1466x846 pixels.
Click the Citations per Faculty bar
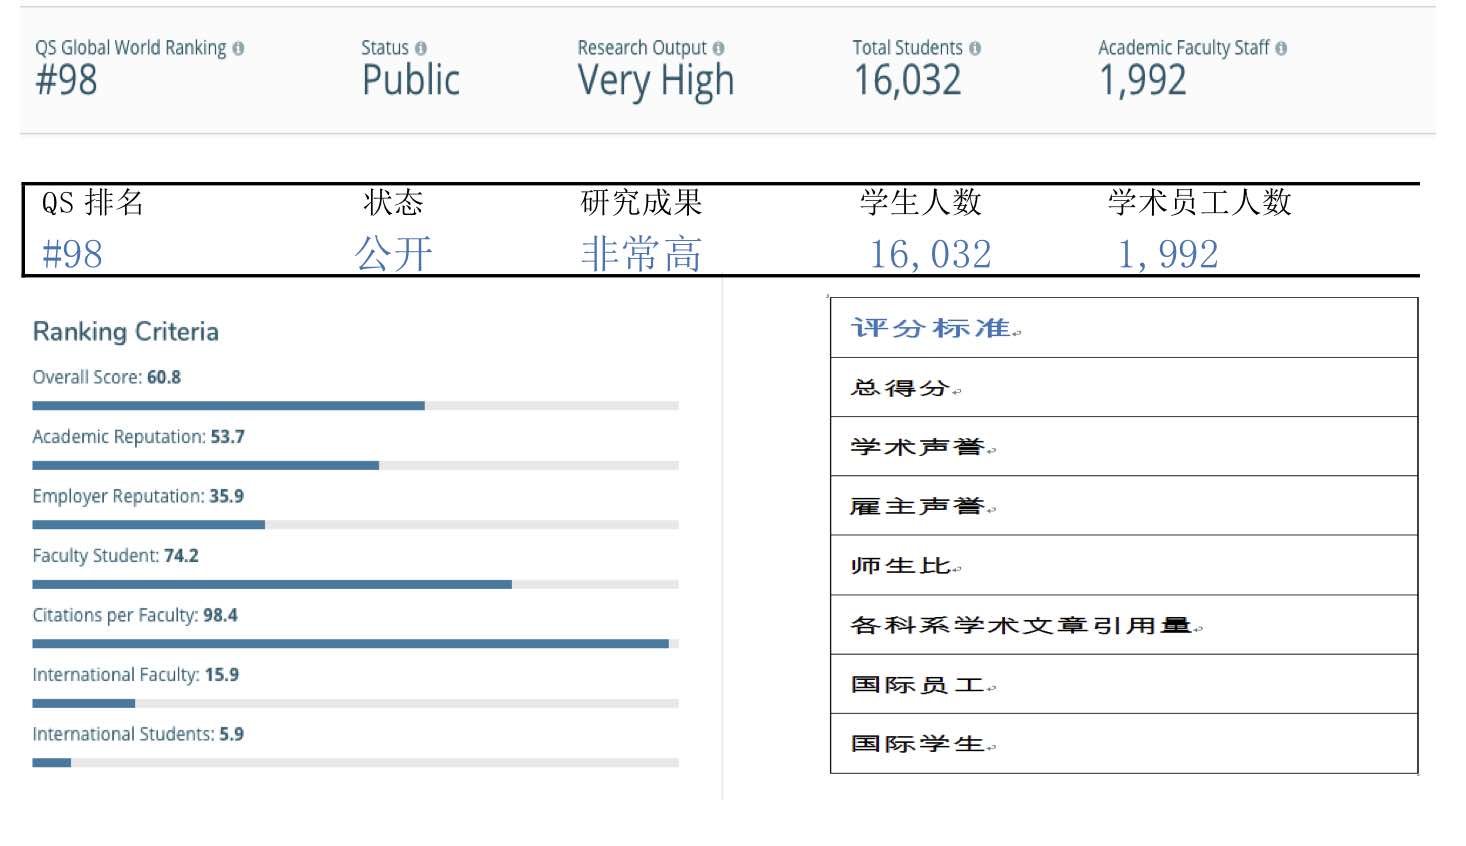(x=355, y=644)
